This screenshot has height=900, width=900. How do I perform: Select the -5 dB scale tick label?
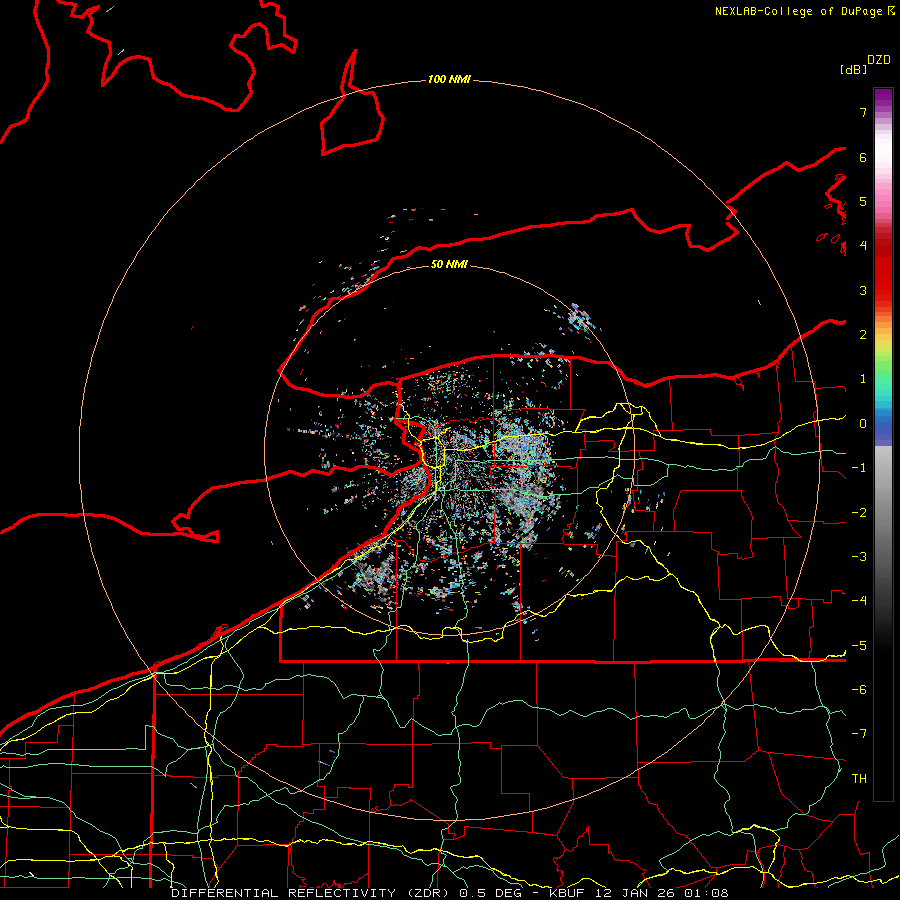(859, 646)
